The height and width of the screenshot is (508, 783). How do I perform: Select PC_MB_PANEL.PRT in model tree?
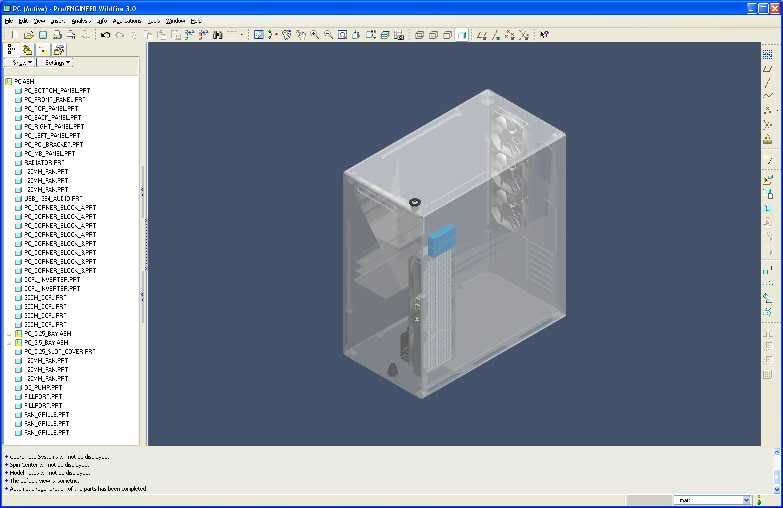(45, 153)
